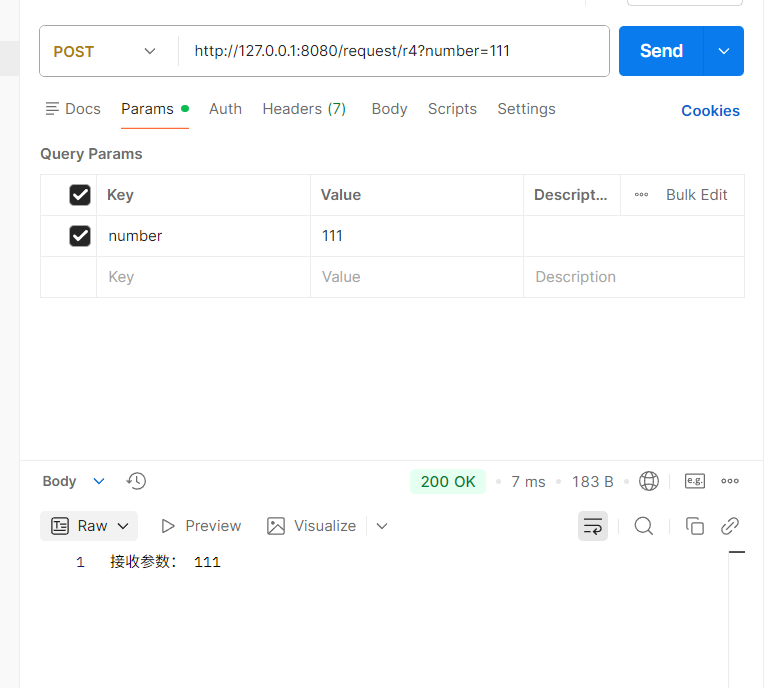Screen dimensions: 764x688
Task: Open the Headers (7) tab
Action: [304, 109]
